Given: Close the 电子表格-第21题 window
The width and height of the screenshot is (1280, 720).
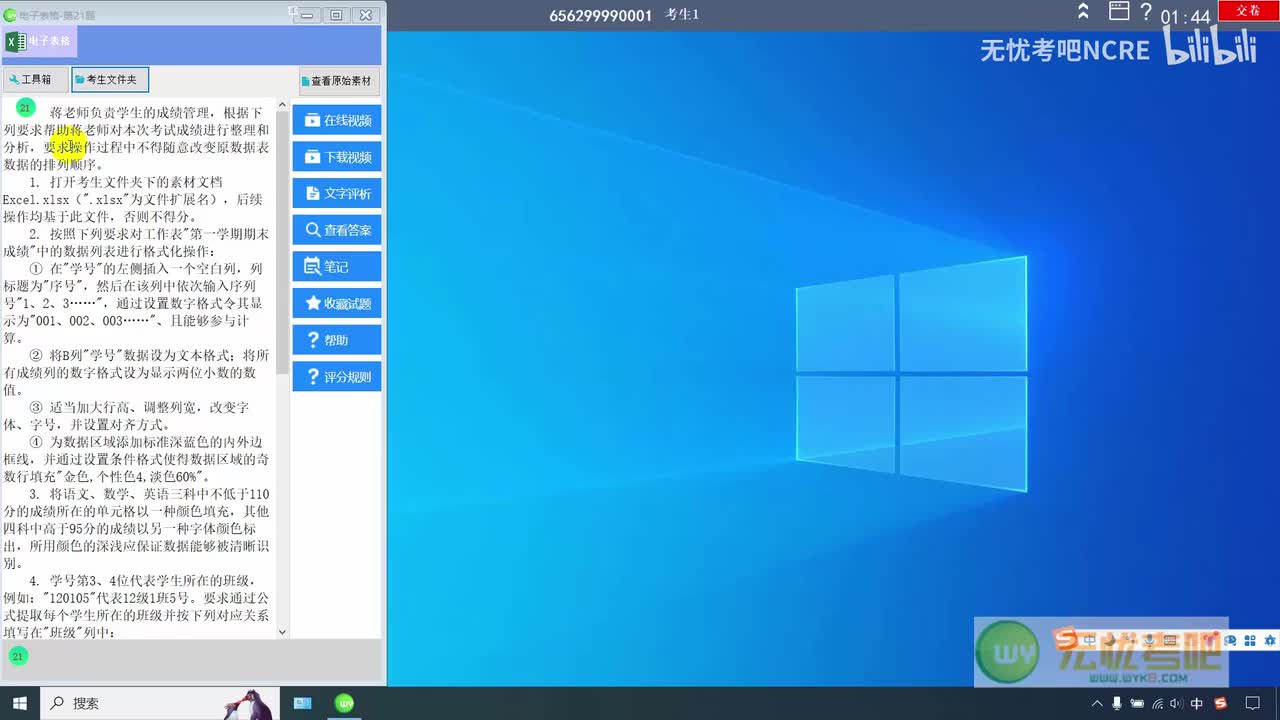Looking at the screenshot, I should [x=367, y=14].
